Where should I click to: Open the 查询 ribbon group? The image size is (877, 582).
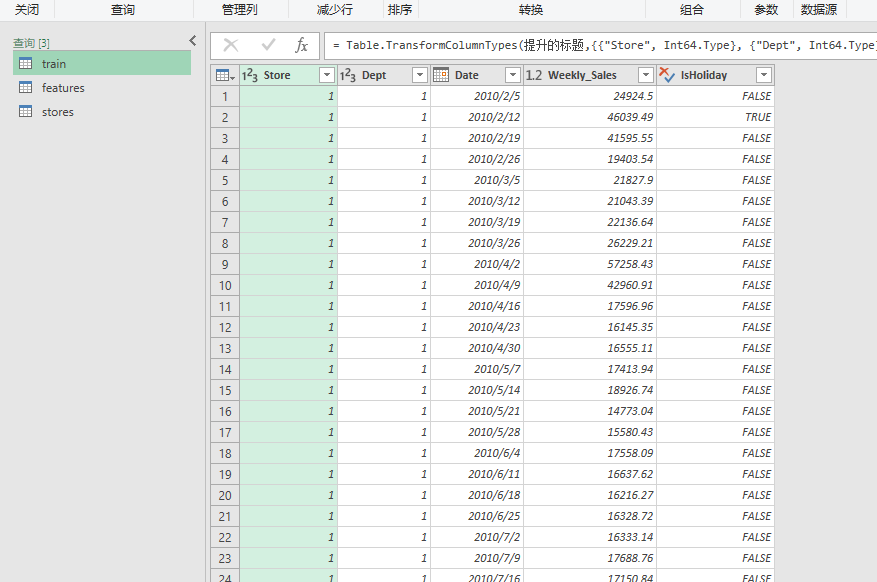click(123, 10)
